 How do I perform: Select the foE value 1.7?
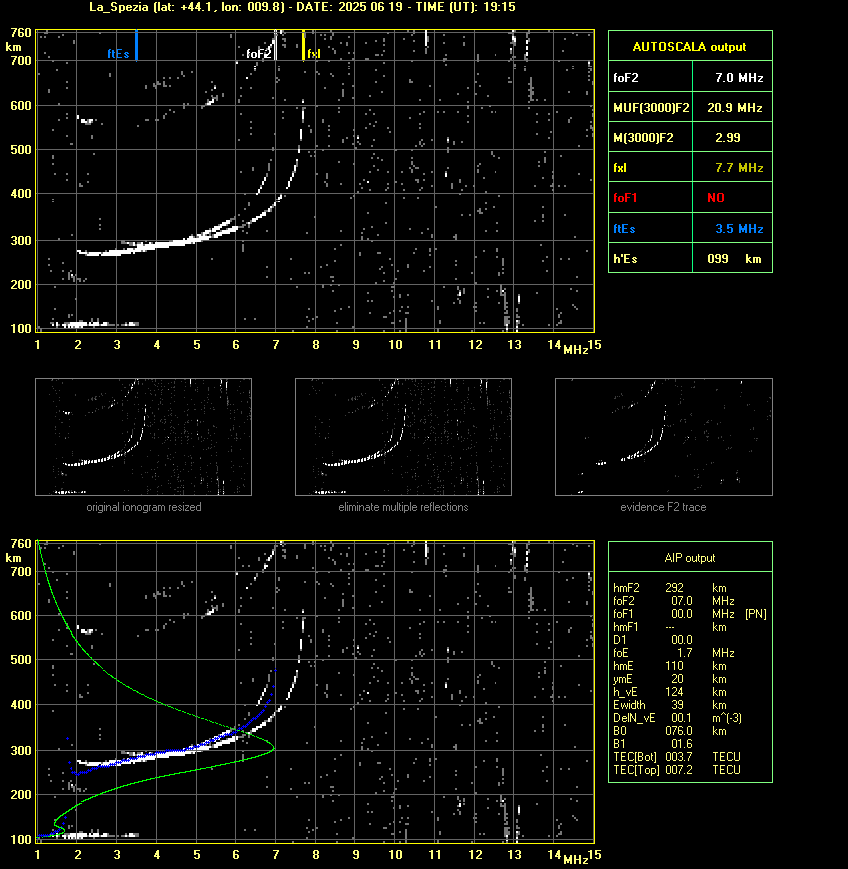point(685,653)
